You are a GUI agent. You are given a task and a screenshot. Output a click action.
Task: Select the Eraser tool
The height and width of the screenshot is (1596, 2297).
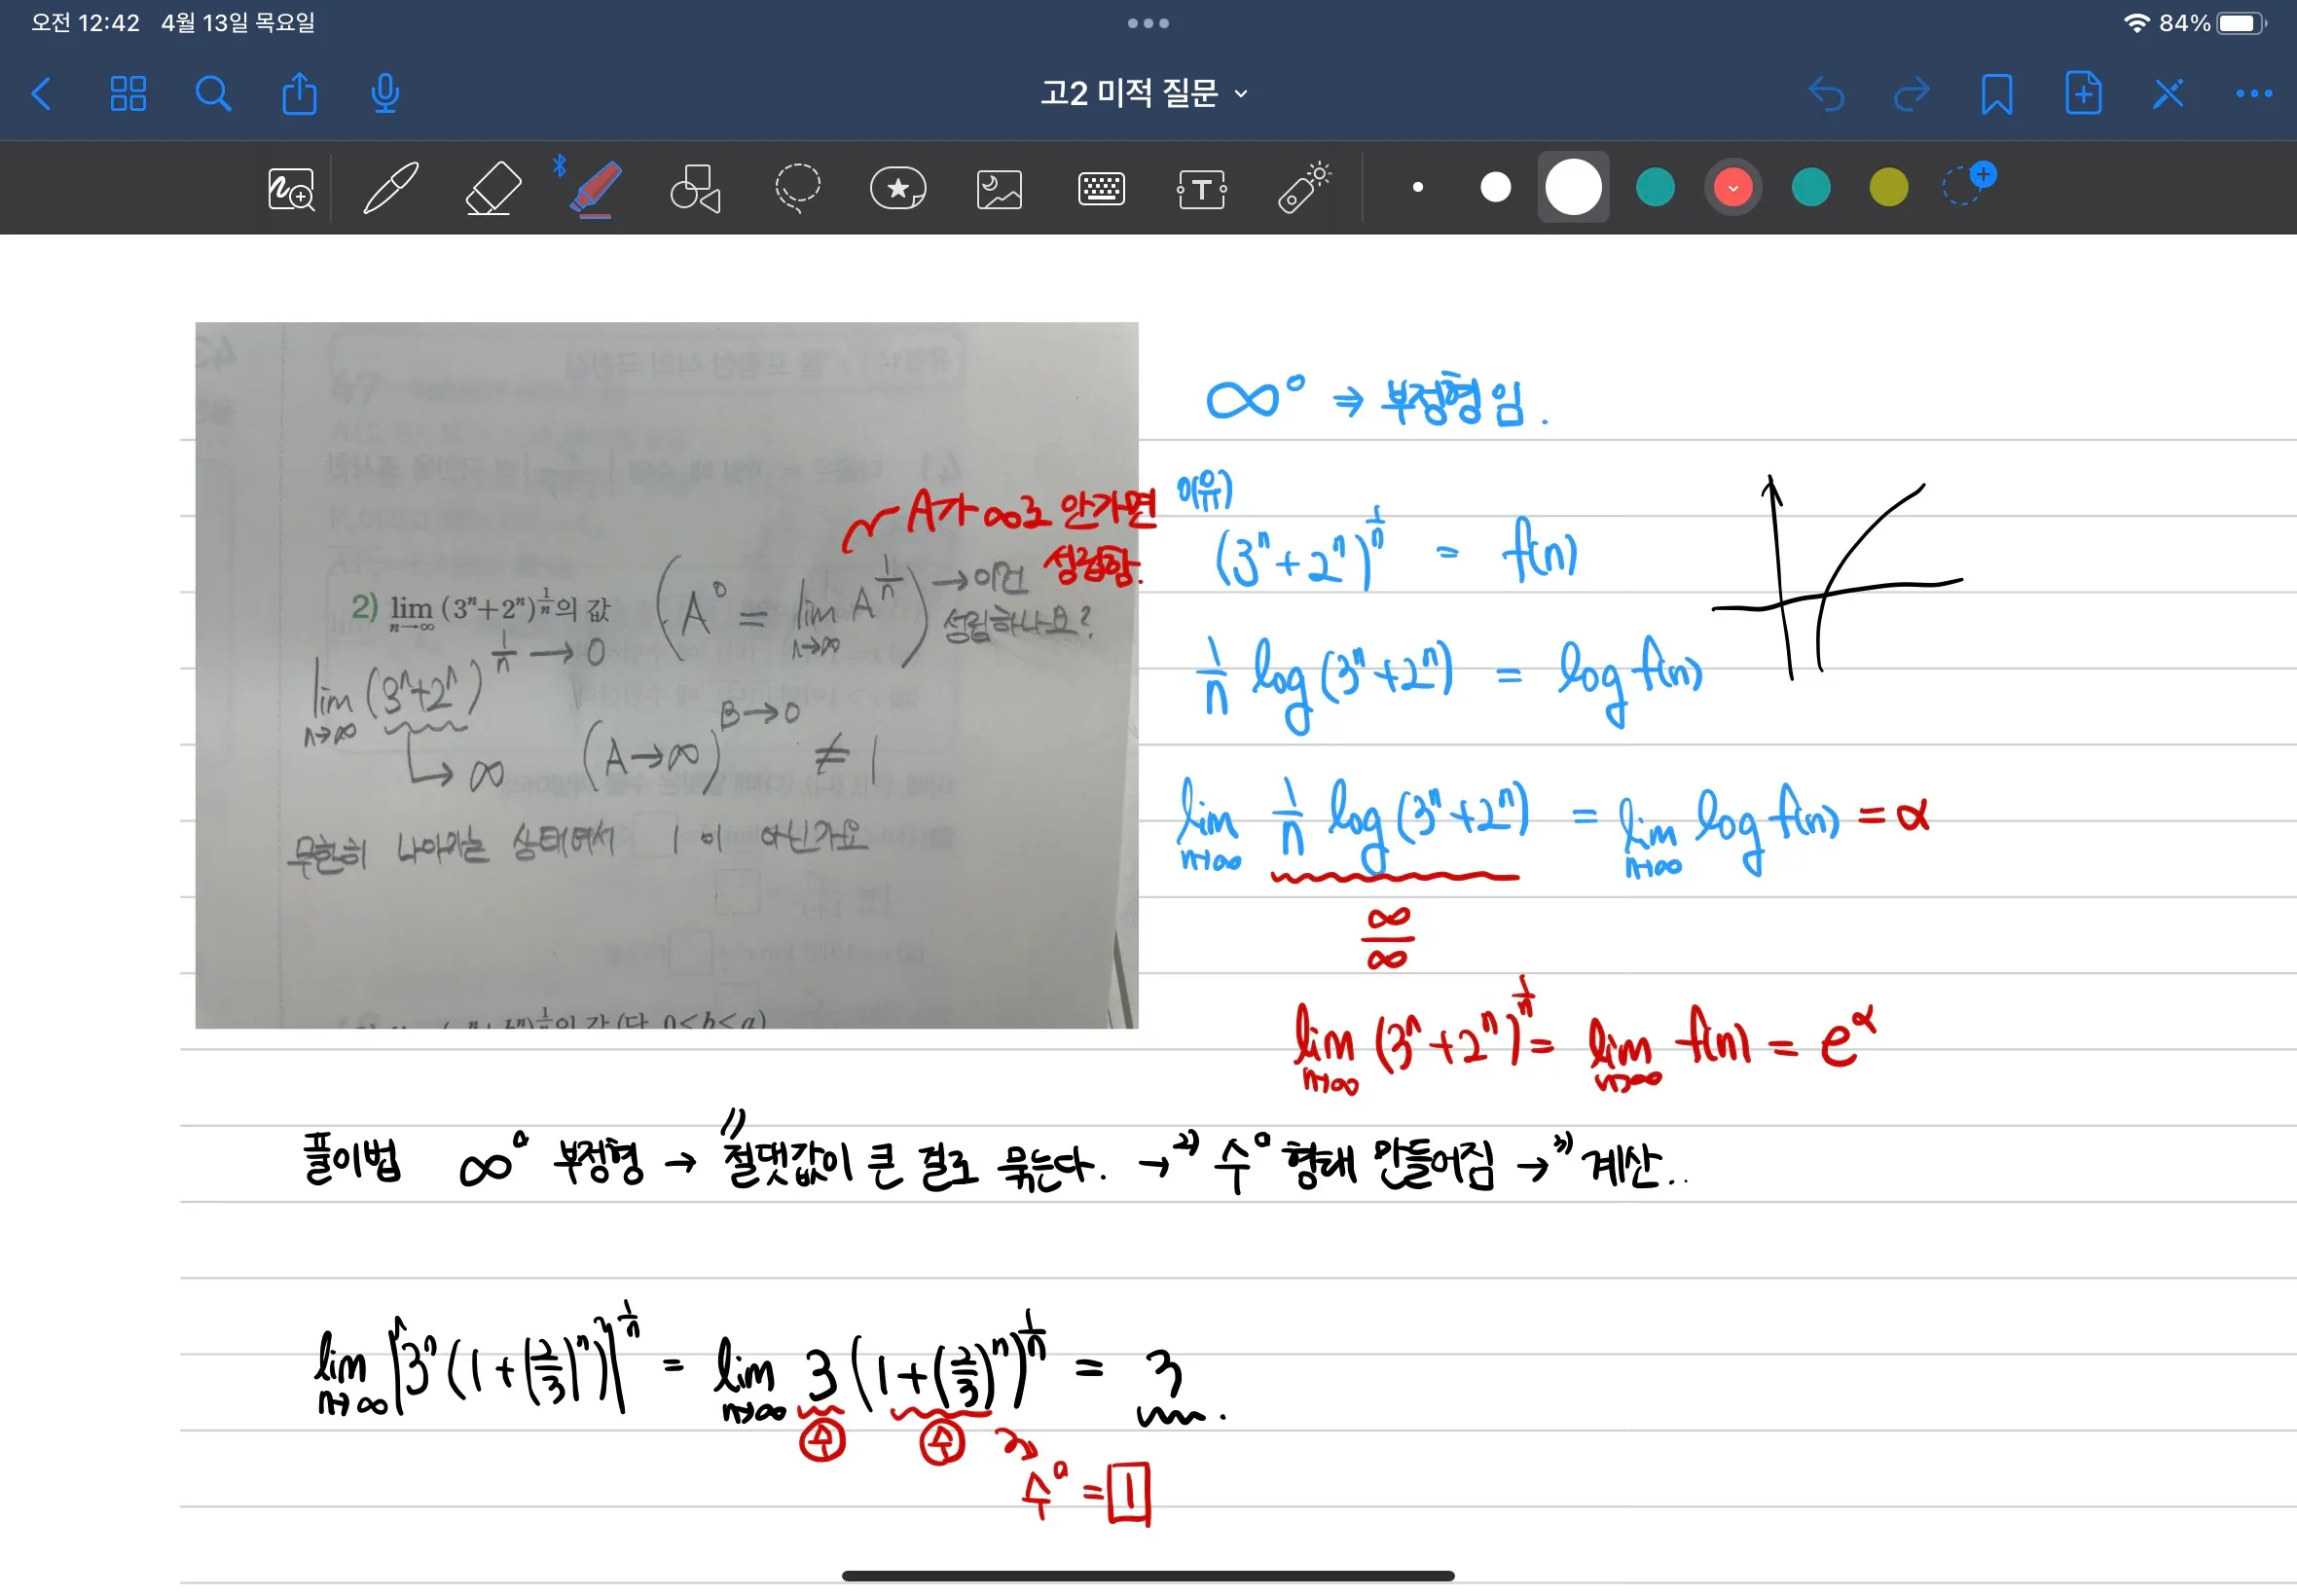coord(493,188)
